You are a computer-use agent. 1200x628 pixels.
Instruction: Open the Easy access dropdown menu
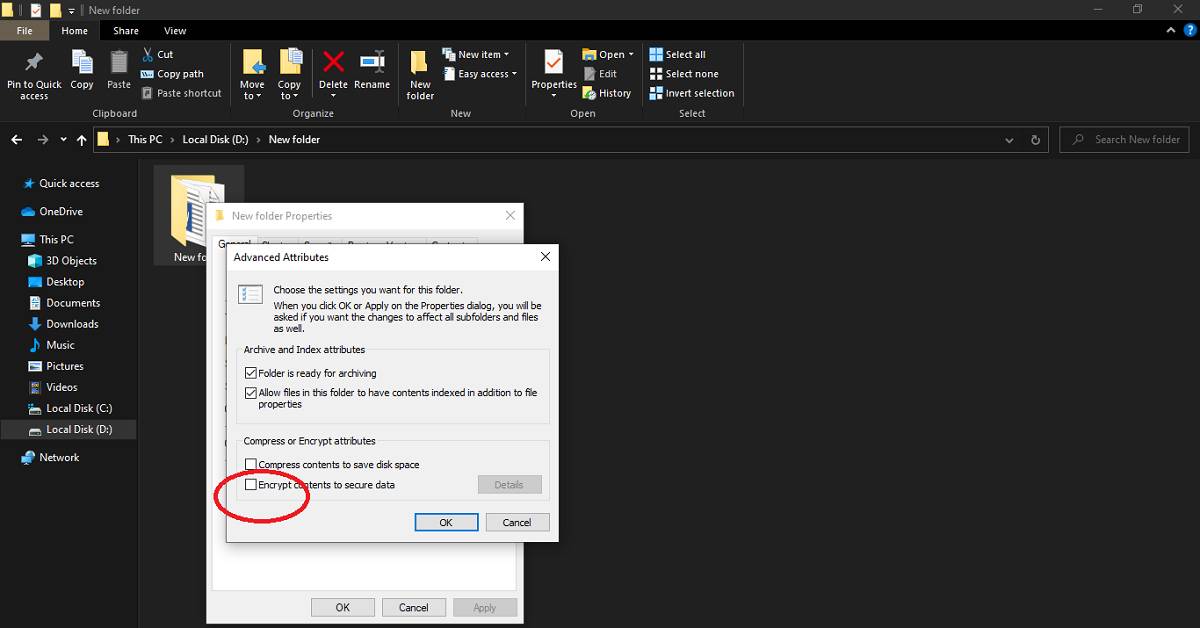point(487,74)
